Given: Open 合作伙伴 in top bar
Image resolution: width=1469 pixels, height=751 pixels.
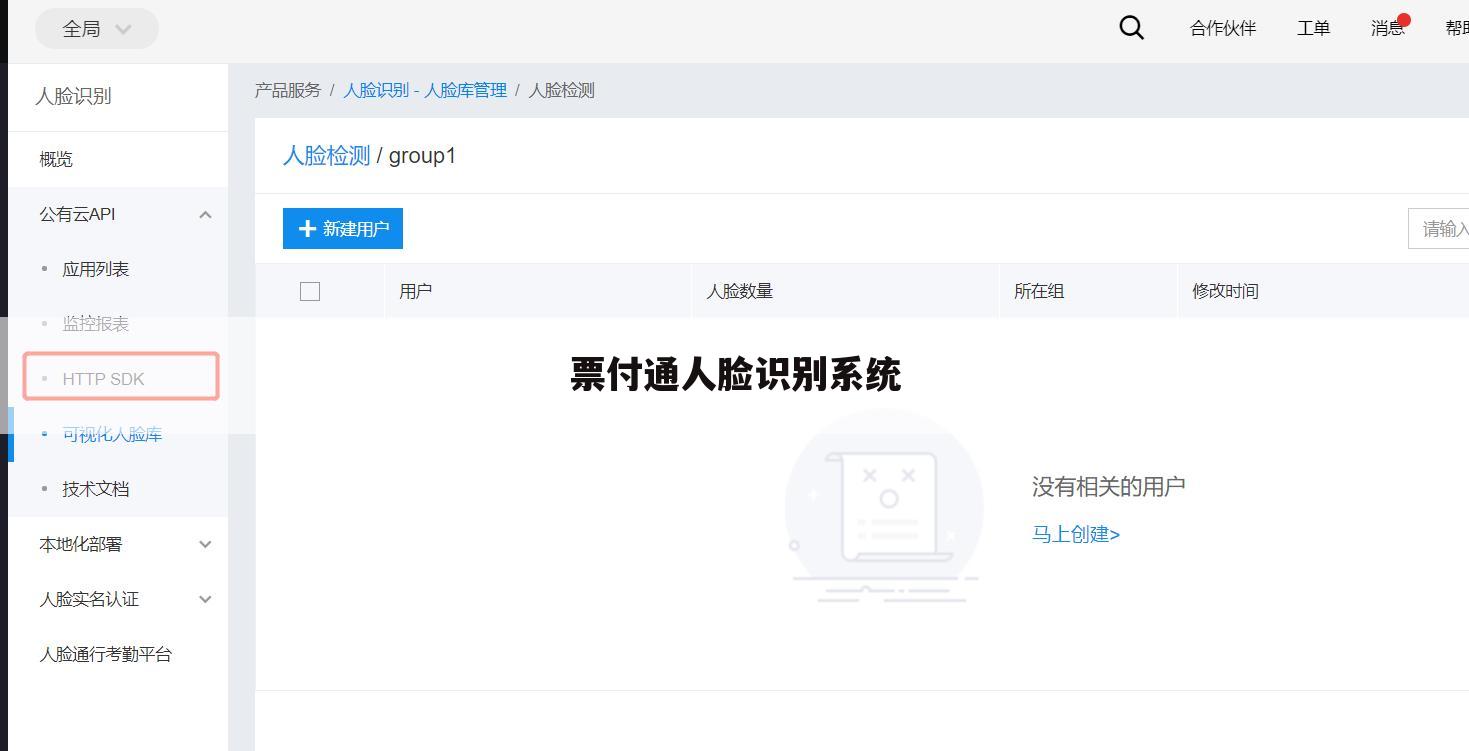Looking at the screenshot, I should (1222, 28).
